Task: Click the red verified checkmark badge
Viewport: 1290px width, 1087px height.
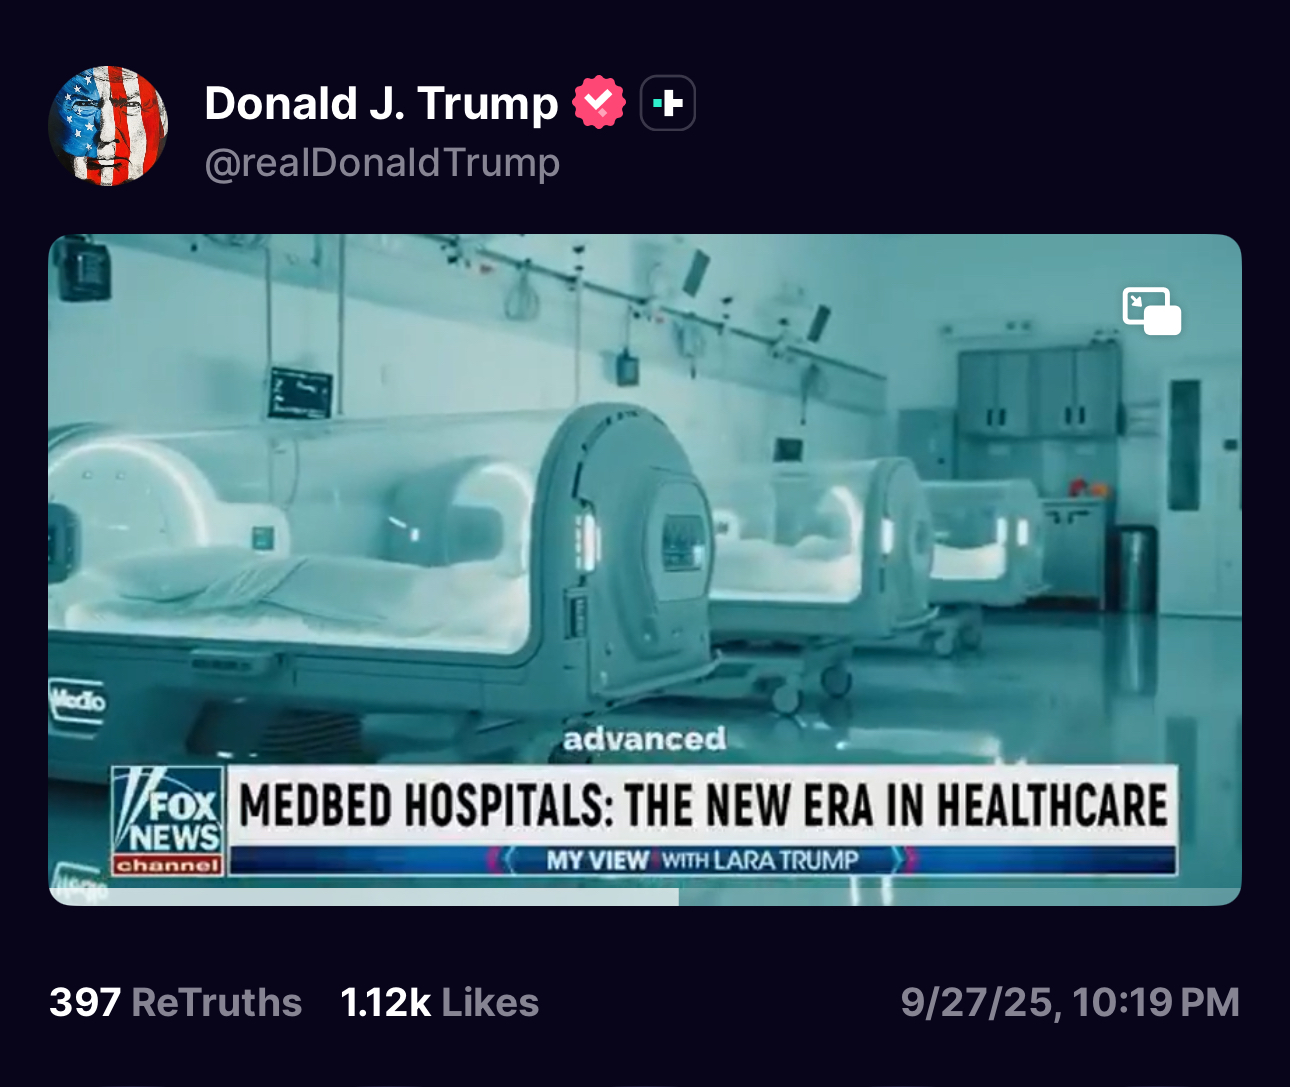Action: coord(599,102)
